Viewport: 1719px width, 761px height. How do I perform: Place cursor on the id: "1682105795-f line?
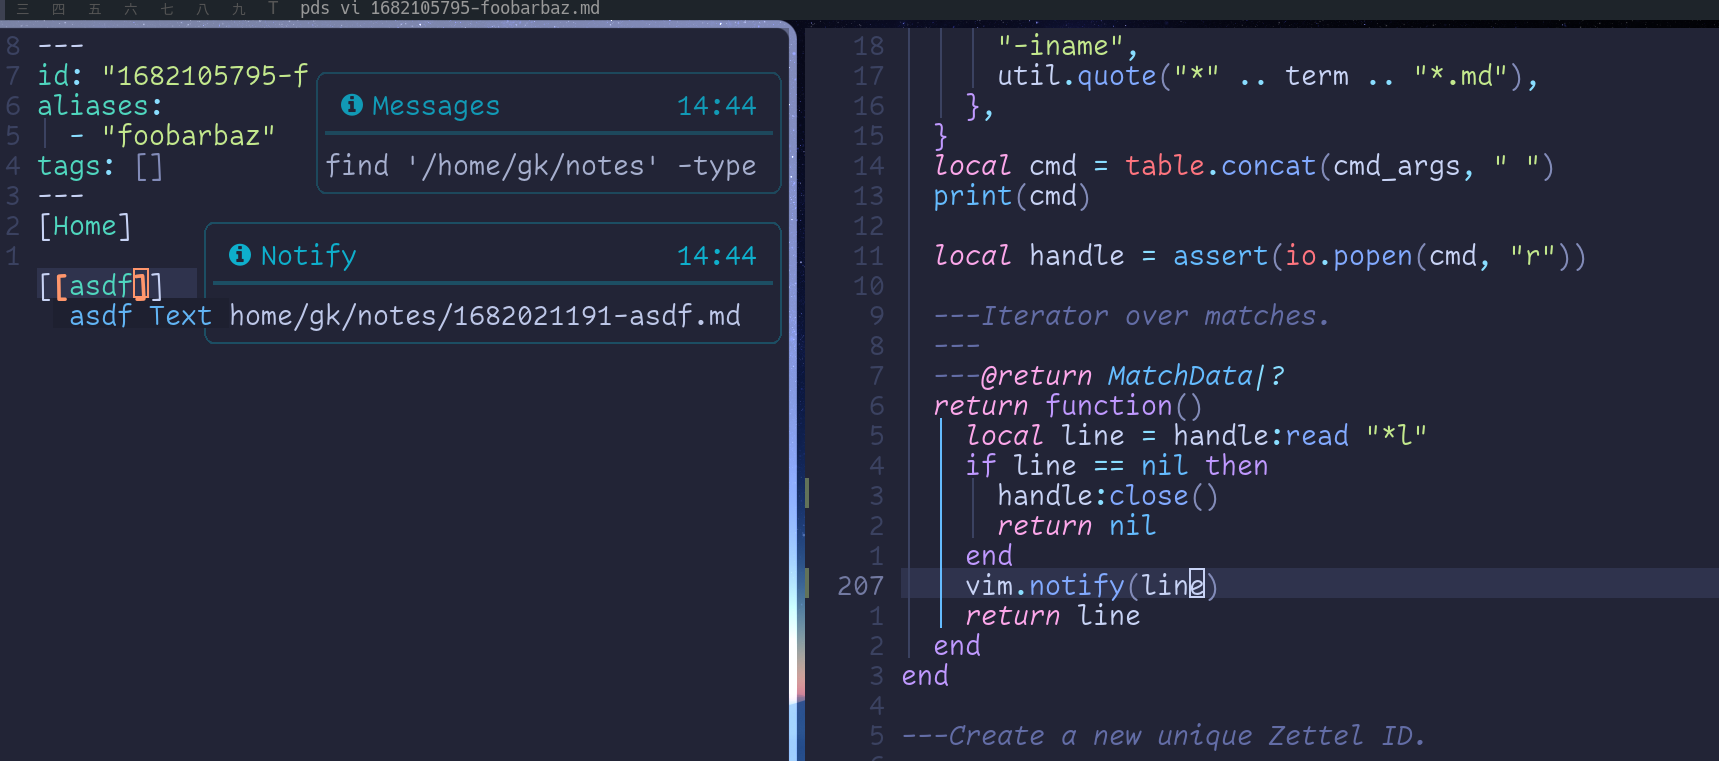[x=173, y=76]
